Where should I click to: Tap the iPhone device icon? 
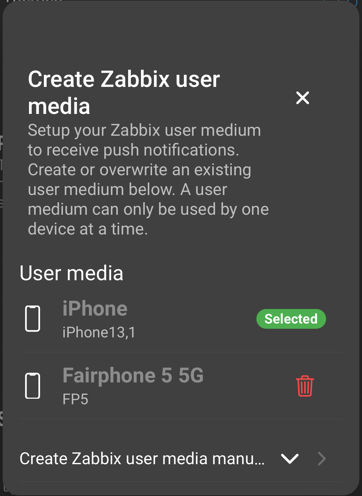(33, 318)
